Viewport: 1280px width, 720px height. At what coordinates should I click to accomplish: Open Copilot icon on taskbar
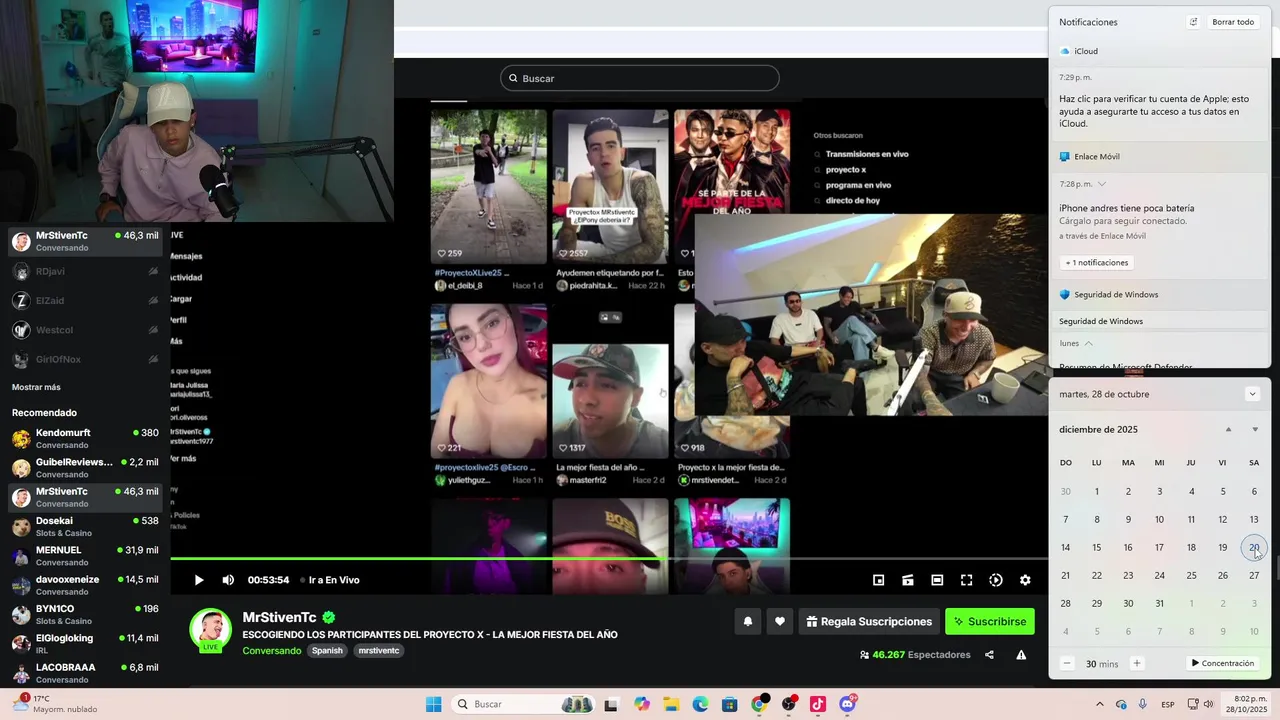(x=642, y=704)
